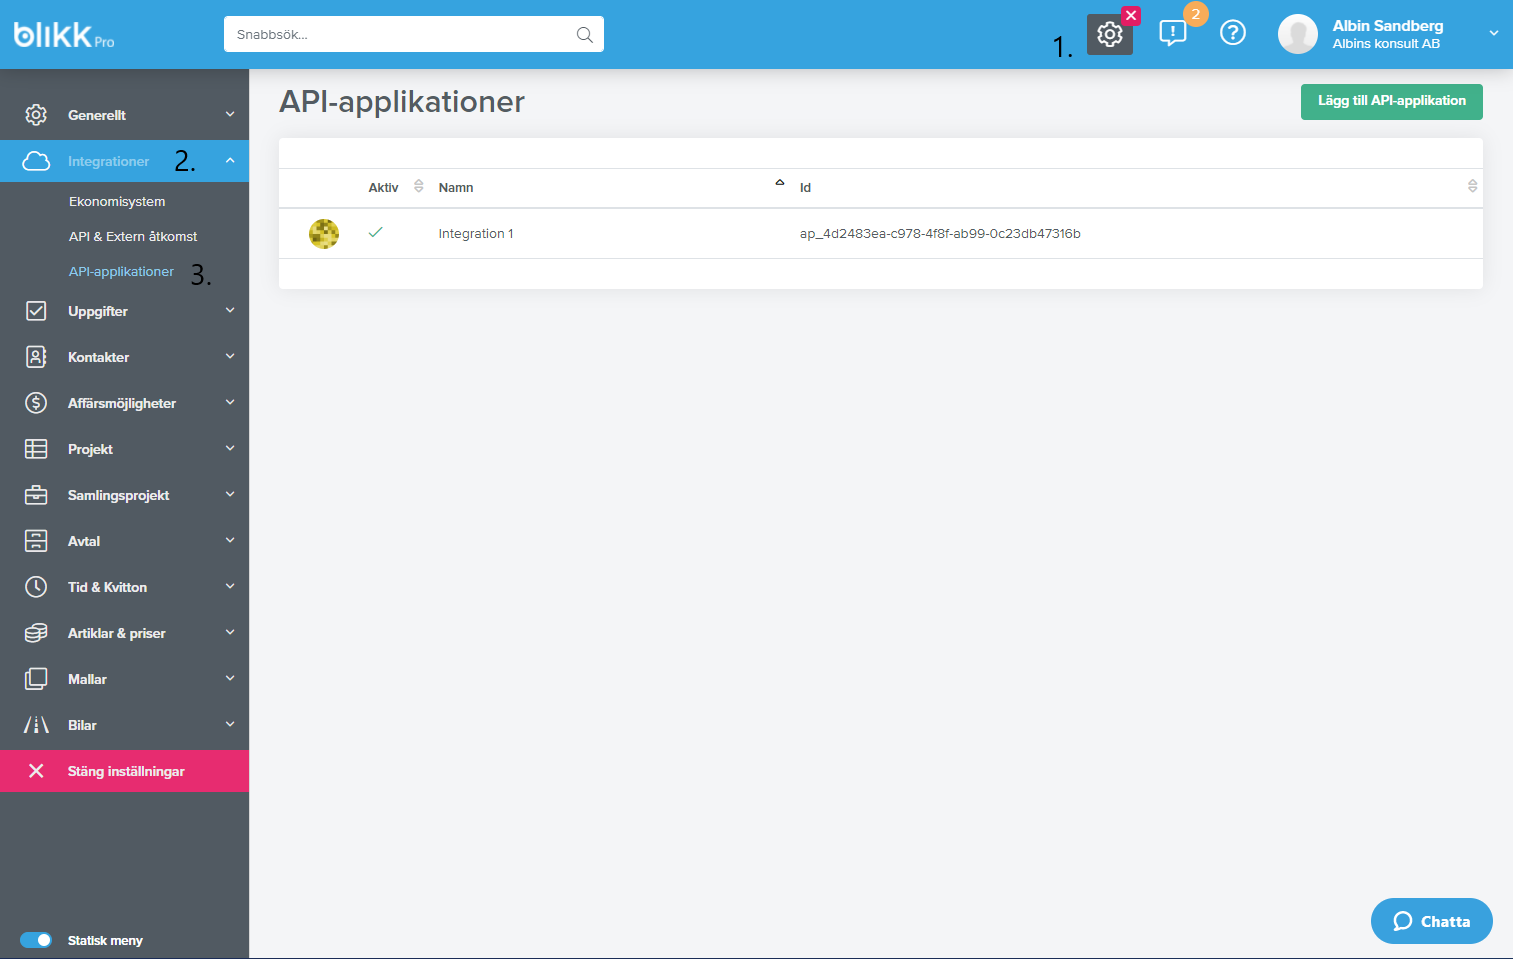Click the Projekt table icon

[36, 449]
